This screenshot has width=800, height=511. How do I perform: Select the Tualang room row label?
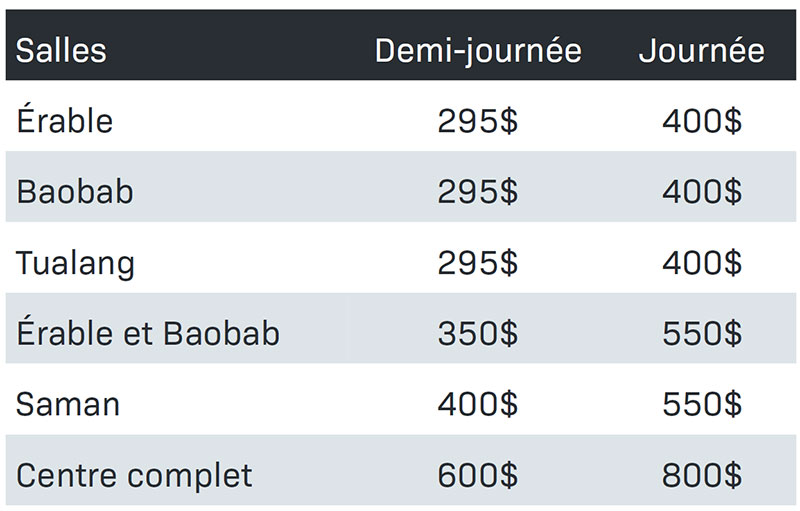pyautogui.click(x=76, y=264)
